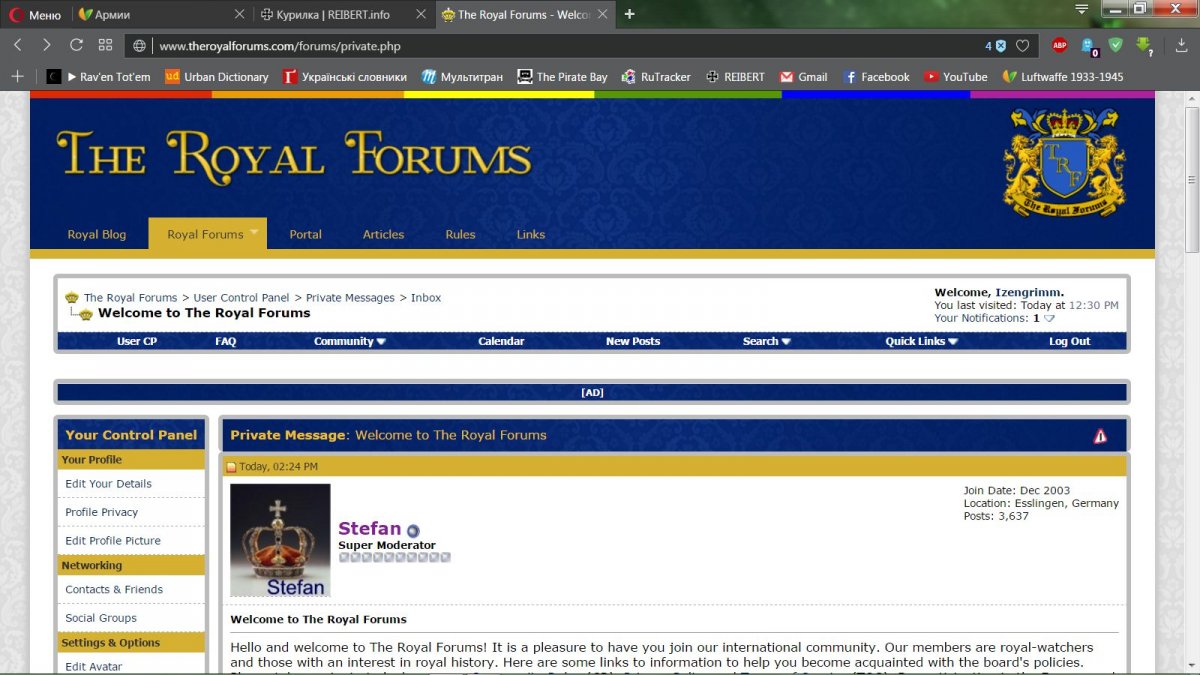Viewport: 1200px width, 675px height.
Task: Open Stefan's user profile name
Action: pos(369,528)
